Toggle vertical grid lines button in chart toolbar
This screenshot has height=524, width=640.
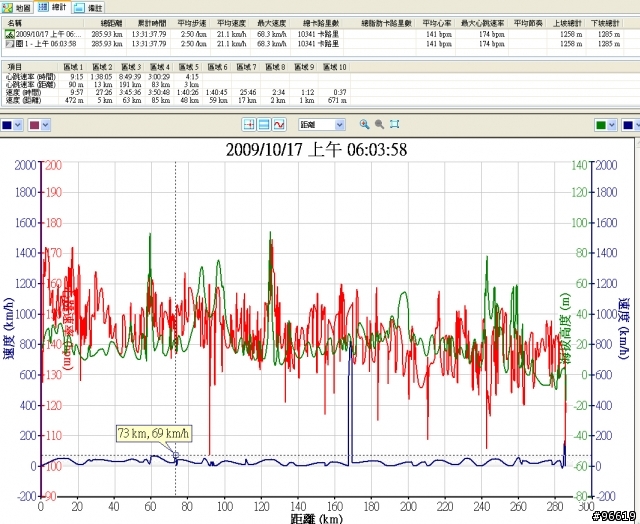point(249,124)
